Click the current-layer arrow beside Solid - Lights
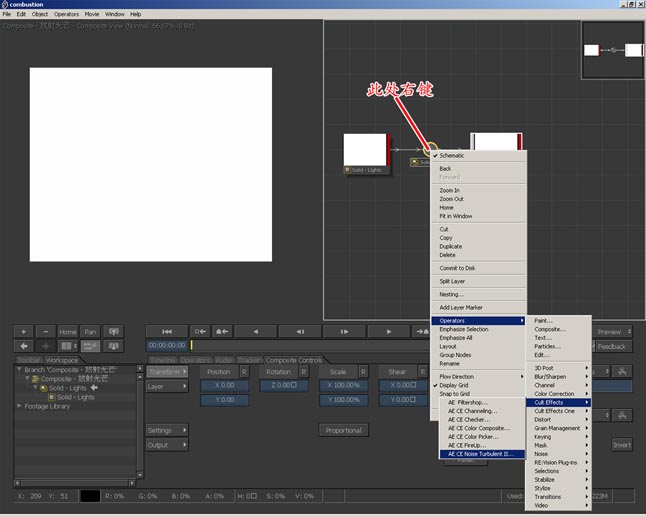The image size is (646, 517). pyautogui.click(x=94, y=388)
